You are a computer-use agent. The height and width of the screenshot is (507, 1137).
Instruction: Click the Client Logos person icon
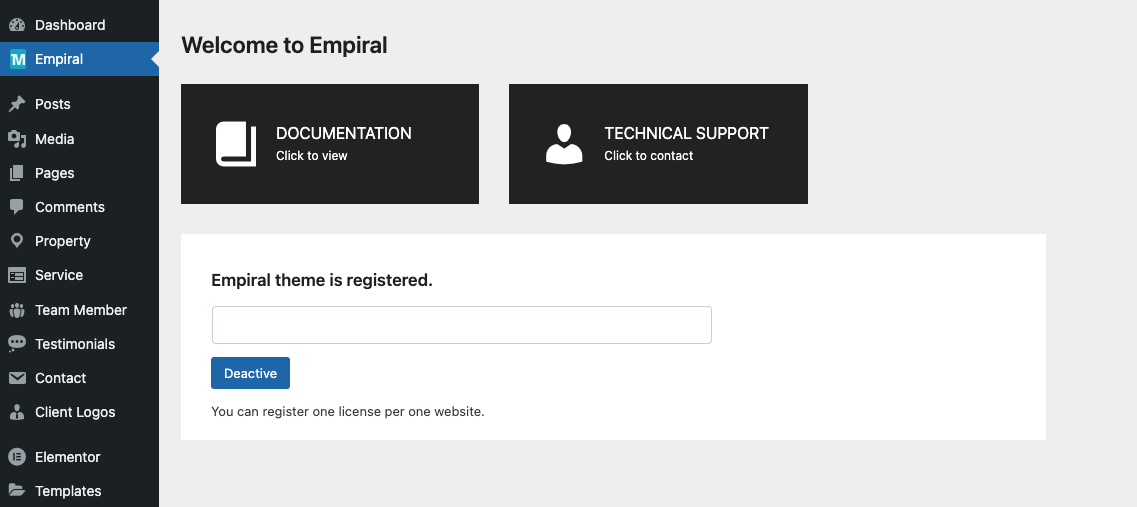click(17, 412)
